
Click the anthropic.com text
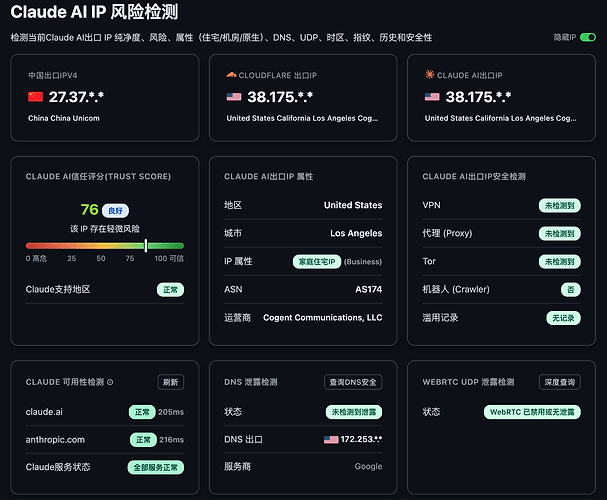click(x=55, y=440)
